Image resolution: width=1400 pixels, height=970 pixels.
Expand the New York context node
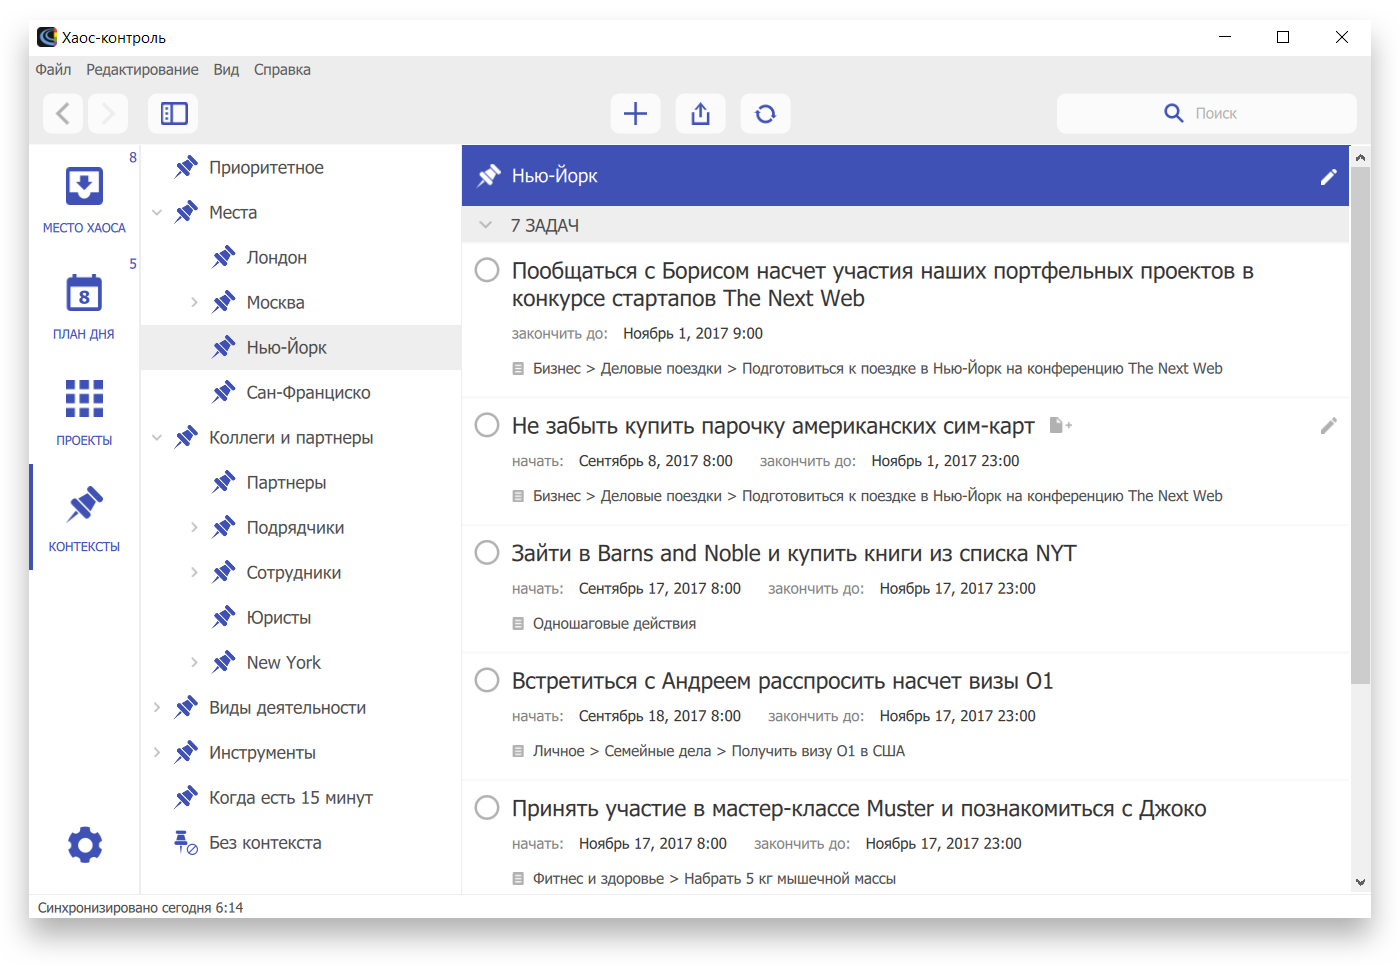pyautogui.click(x=194, y=662)
